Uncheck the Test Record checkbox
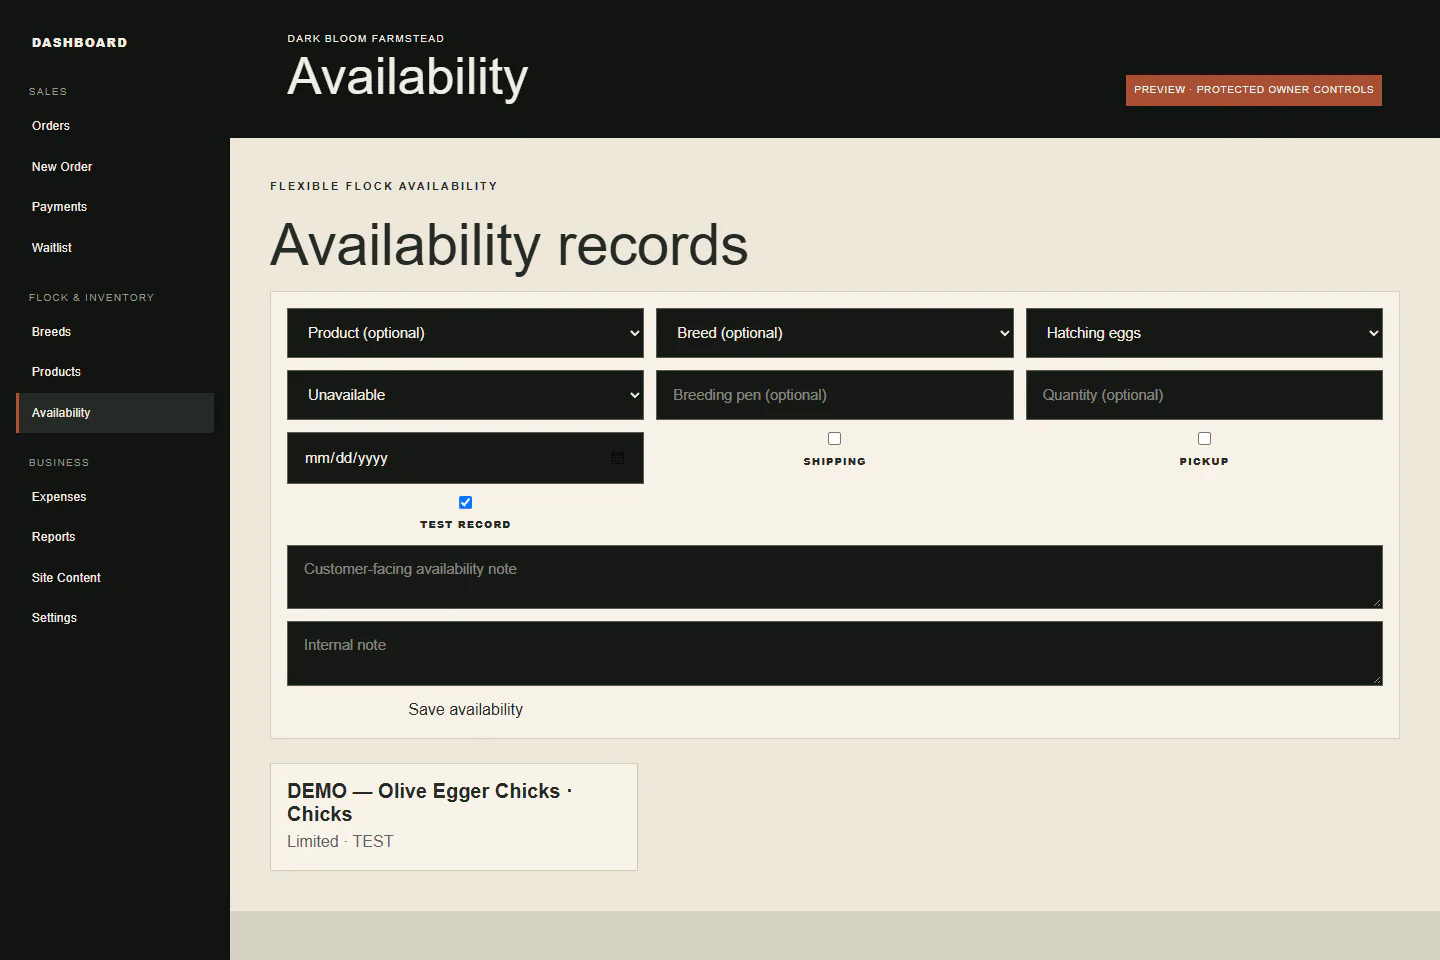The image size is (1440, 960). [465, 502]
